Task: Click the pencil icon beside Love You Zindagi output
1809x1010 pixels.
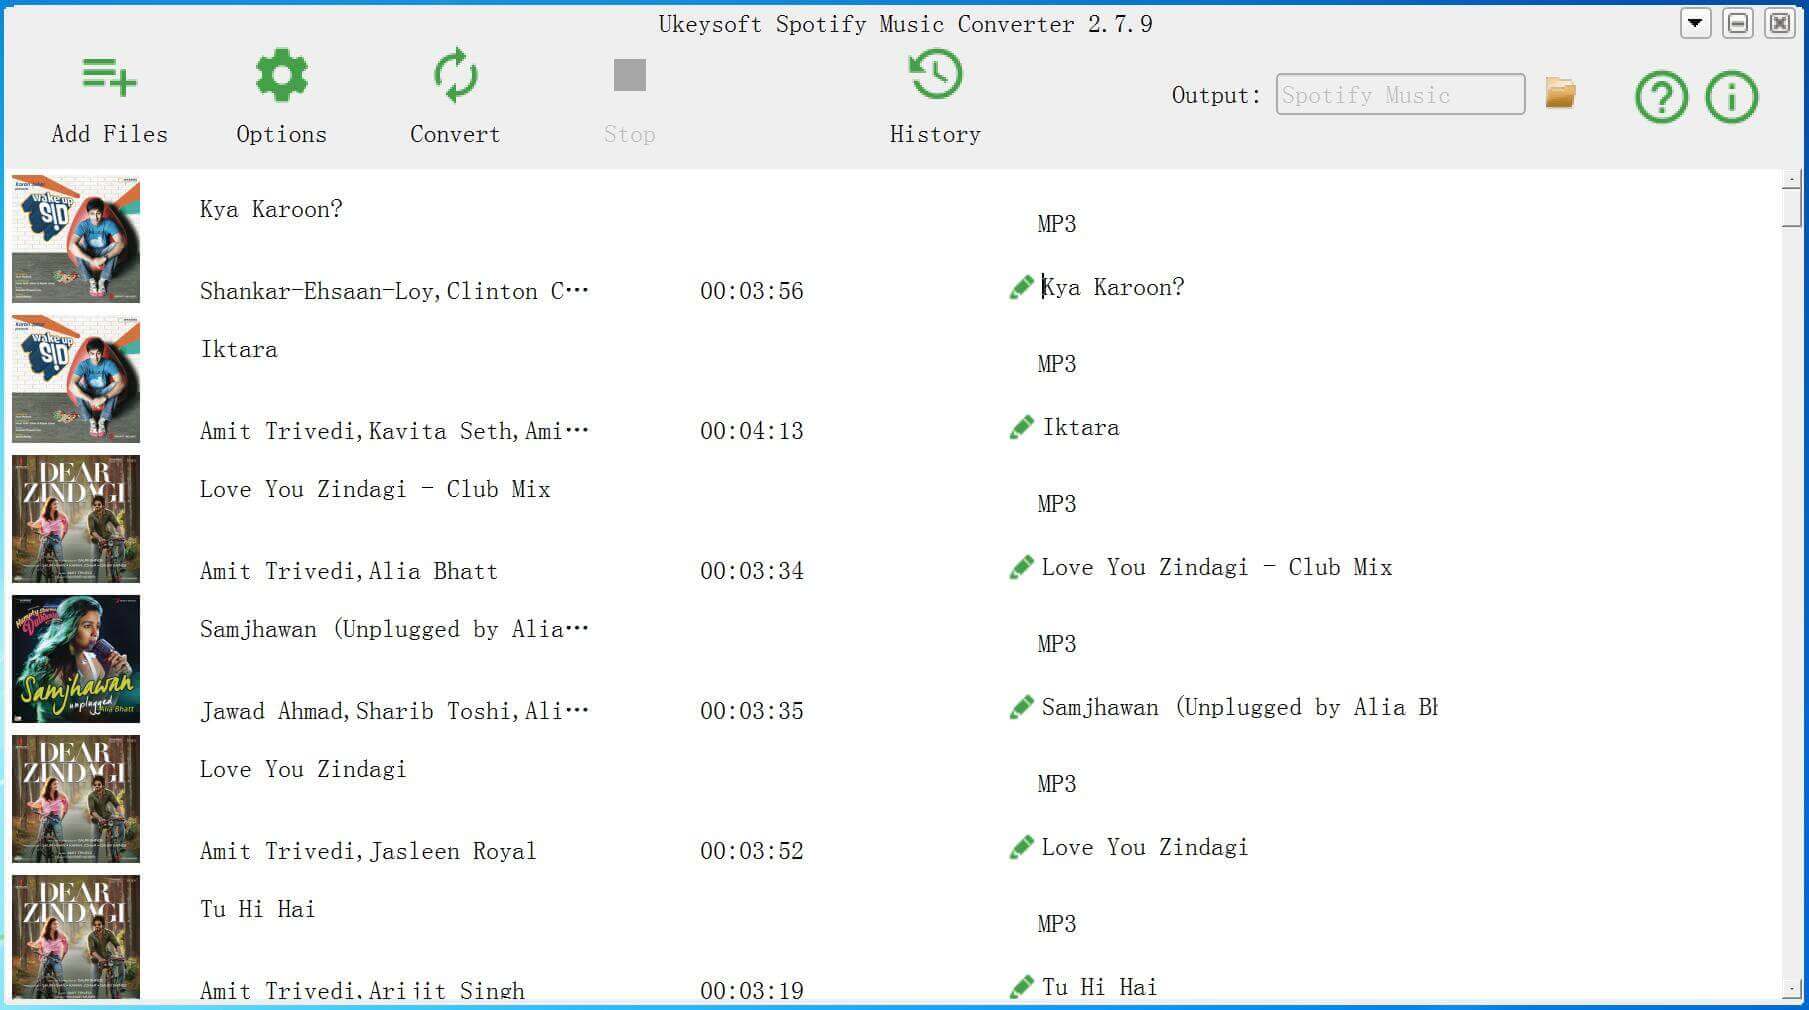Action: (1021, 848)
